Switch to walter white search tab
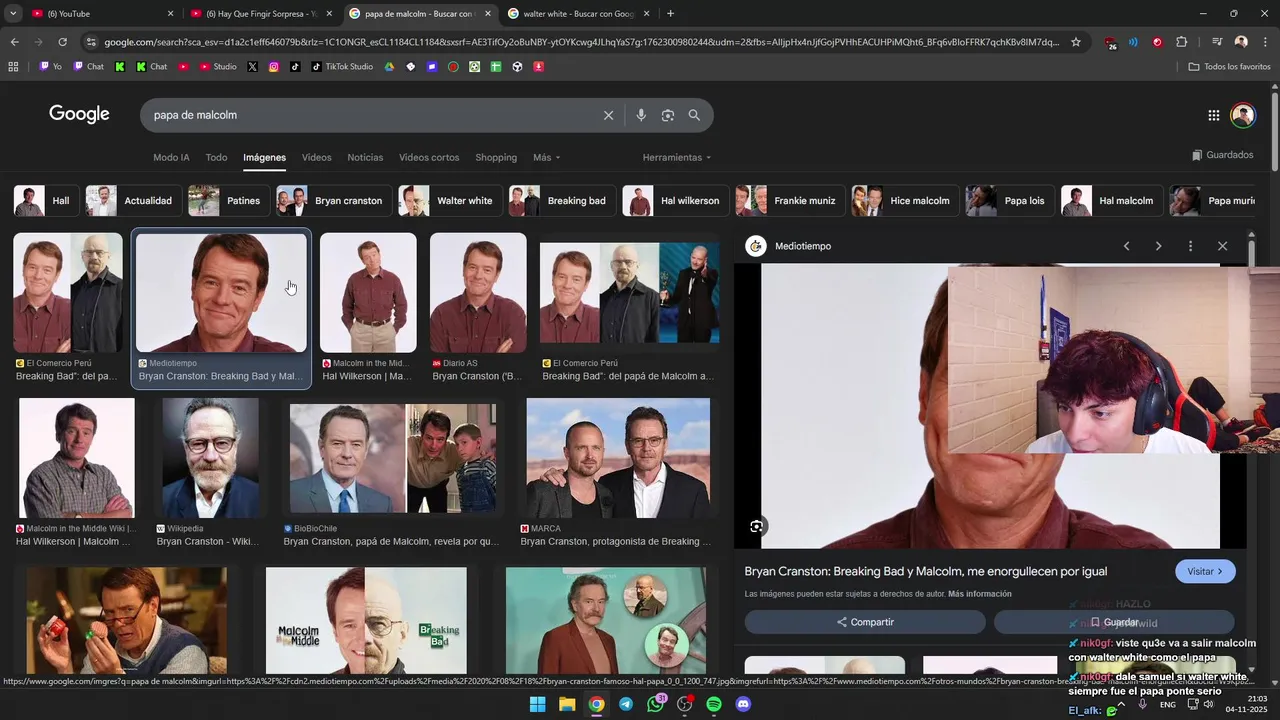The width and height of the screenshot is (1280, 720). pos(578,14)
